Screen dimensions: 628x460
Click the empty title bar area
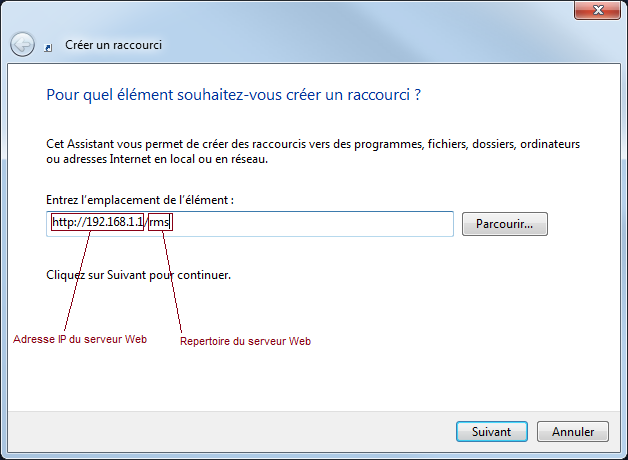pos(300,12)
